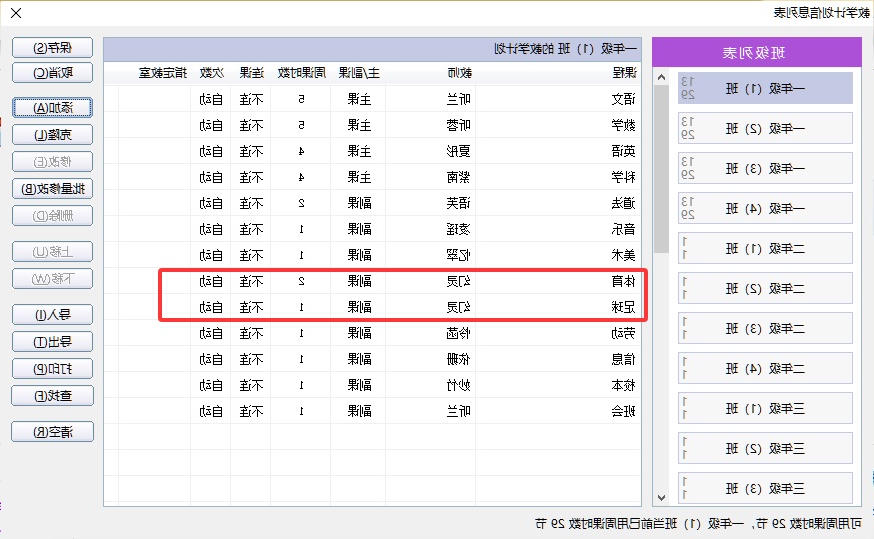This screenshot has width=874, height=539.
Task: Select the 体育 course row
Action: [372, 281]
